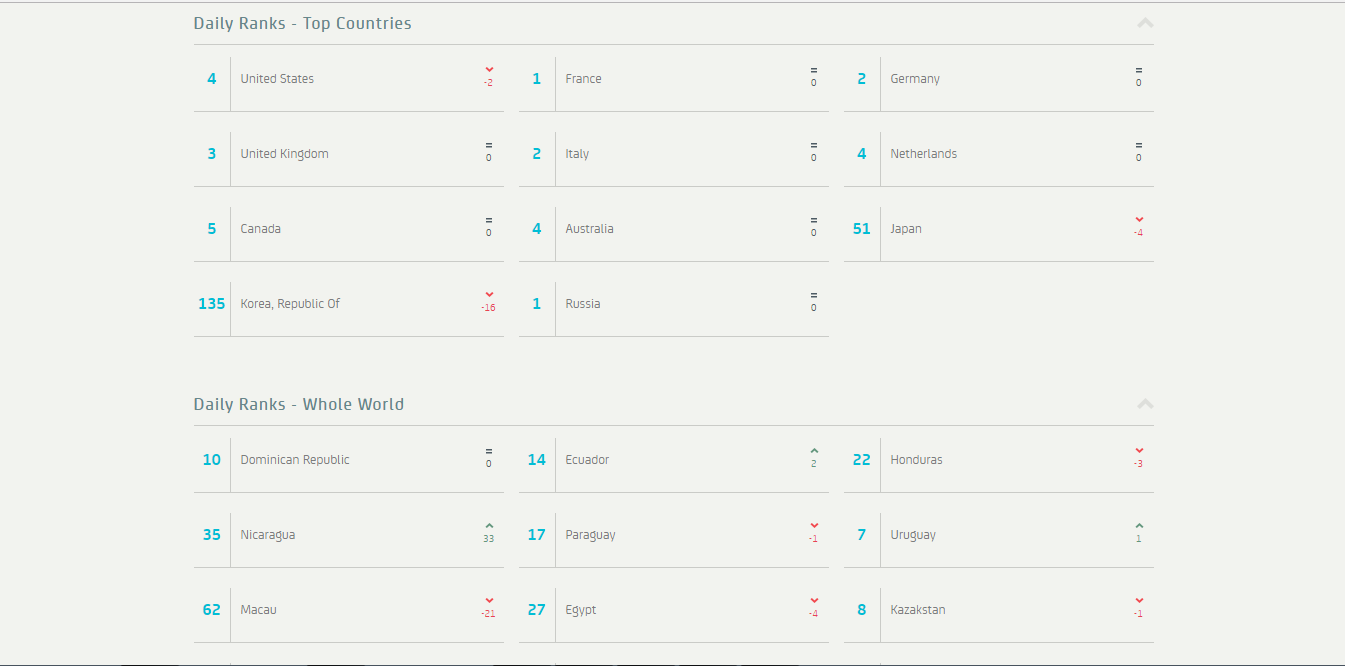Click rank number 135 for Korea

coord(212,304)
